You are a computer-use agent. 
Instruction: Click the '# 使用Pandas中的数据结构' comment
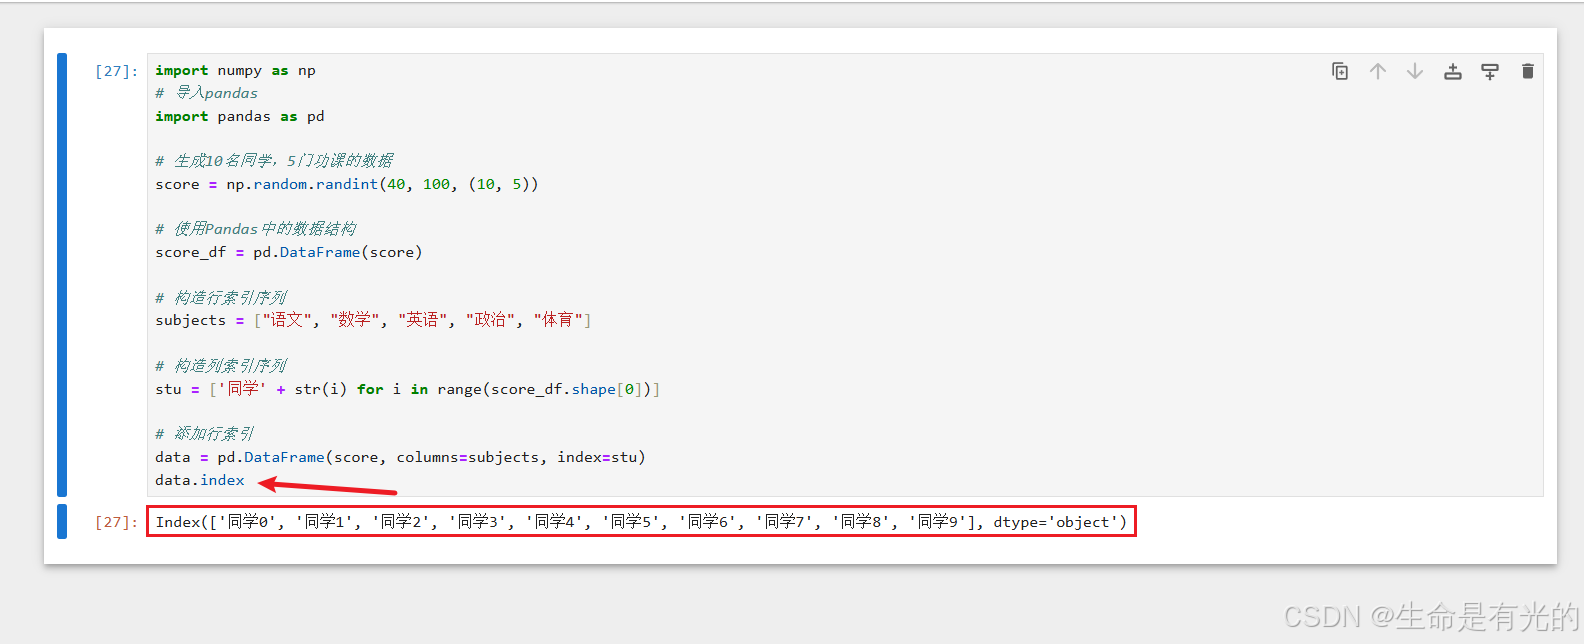256,229
